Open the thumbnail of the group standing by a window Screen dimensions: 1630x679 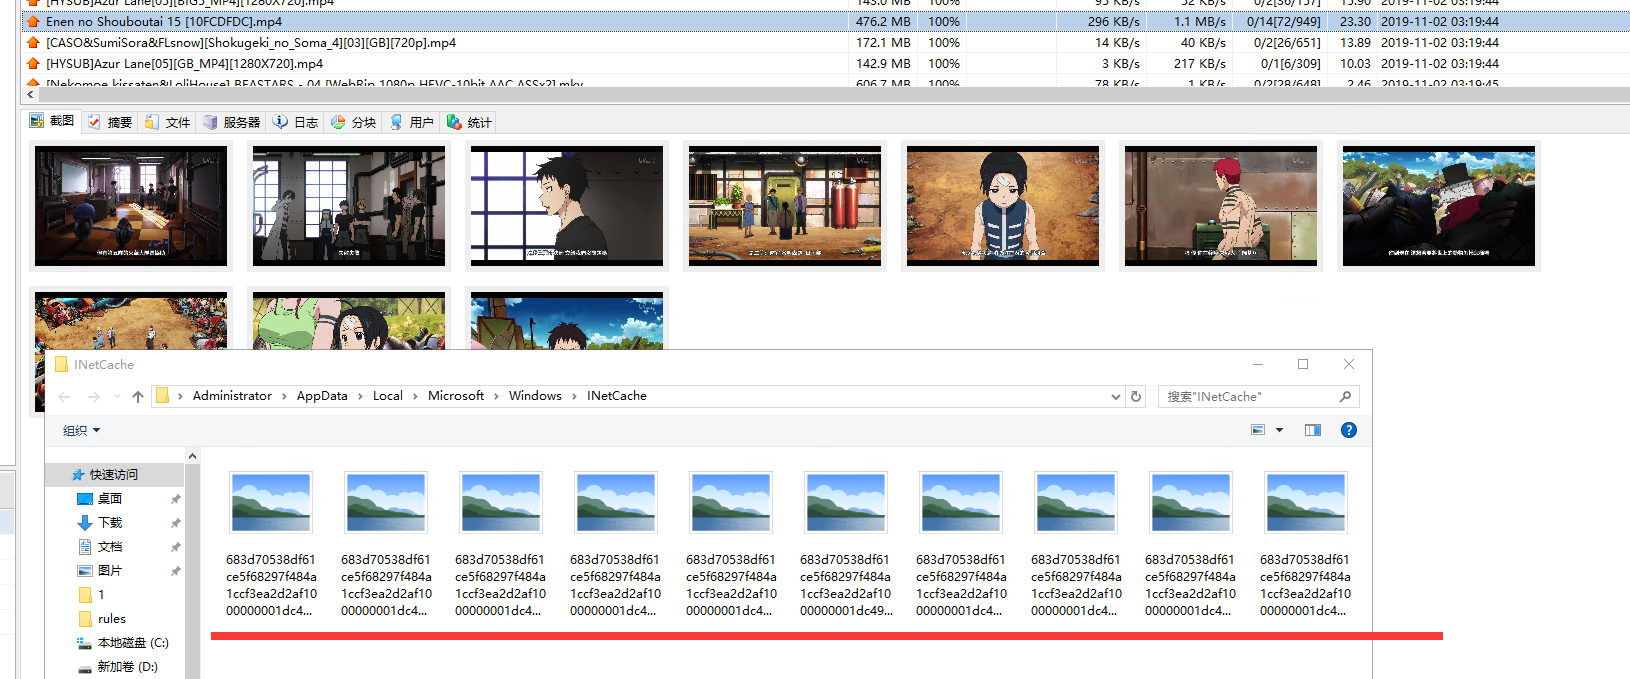(x=349, y=206)
